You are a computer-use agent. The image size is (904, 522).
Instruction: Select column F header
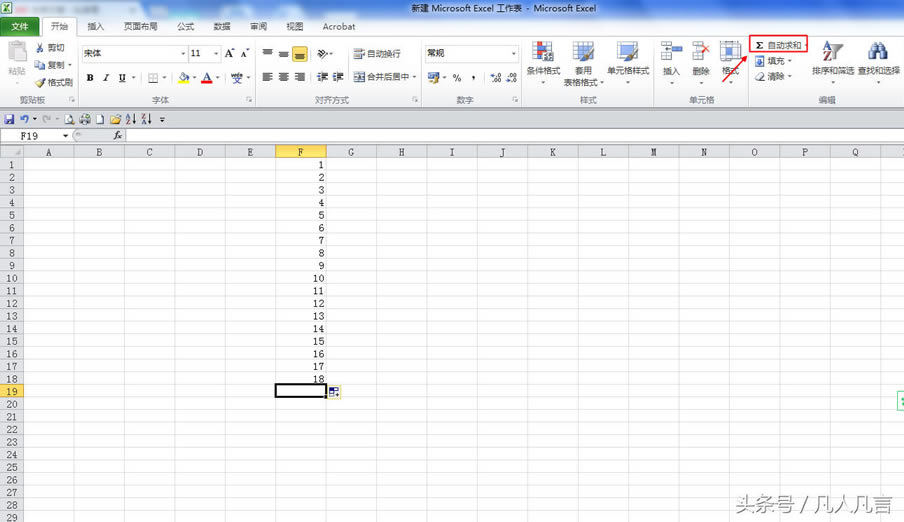[300, 152]
